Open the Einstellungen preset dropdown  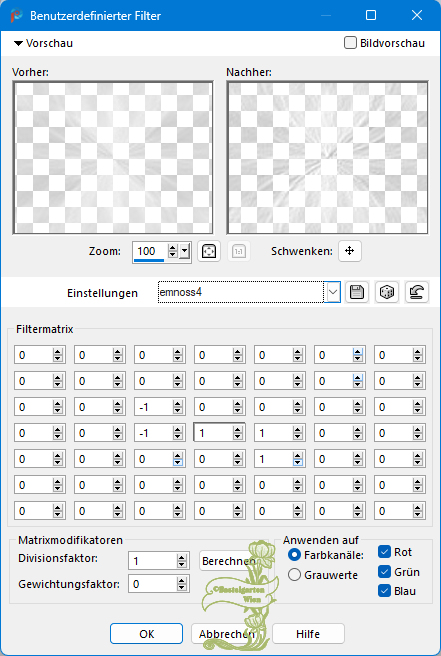(x=333, y=292)
